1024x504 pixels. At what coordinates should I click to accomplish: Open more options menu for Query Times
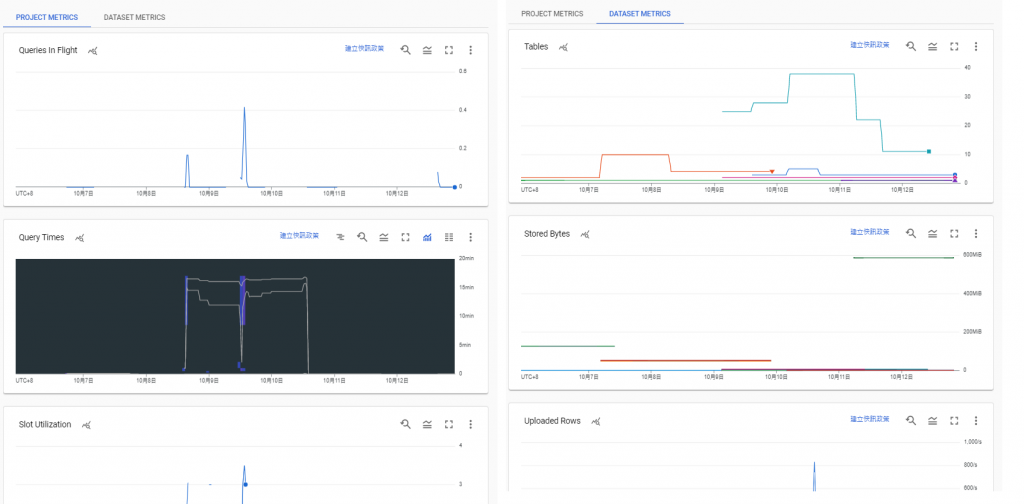pyautogui.click(x=470, y=237)
